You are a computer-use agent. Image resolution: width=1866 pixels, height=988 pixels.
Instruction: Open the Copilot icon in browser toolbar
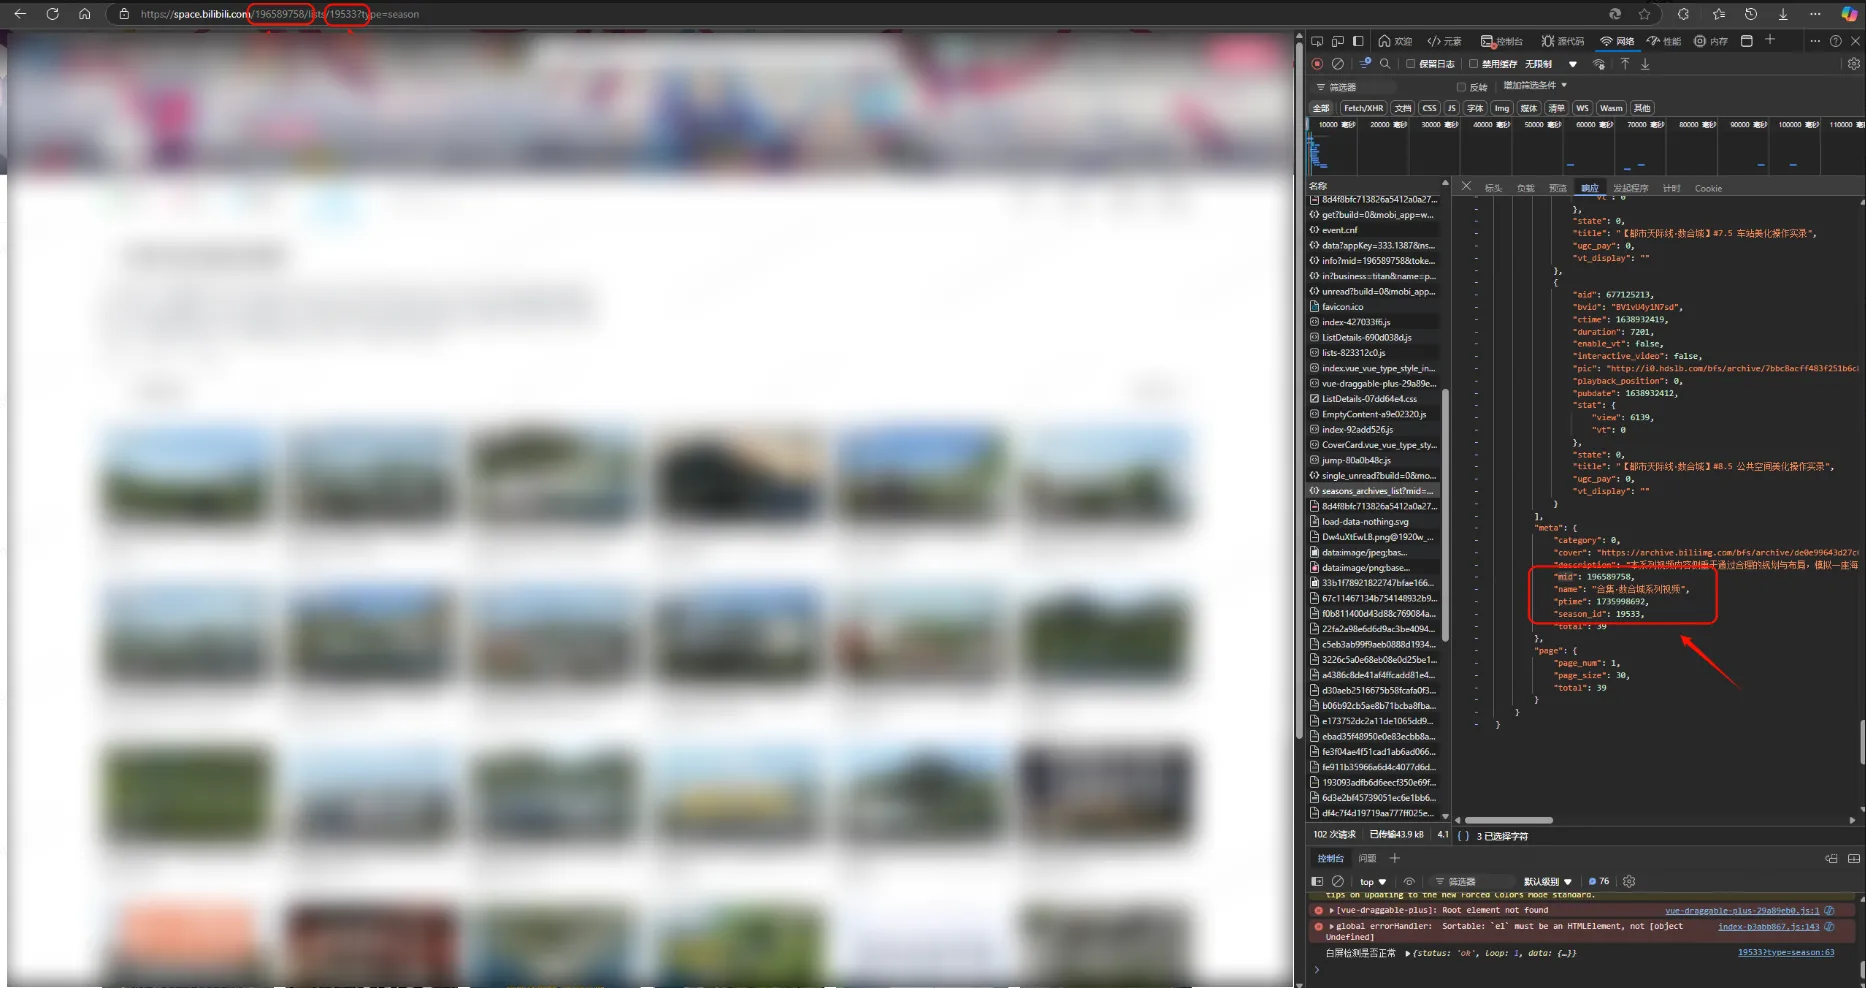[1849, 14]
